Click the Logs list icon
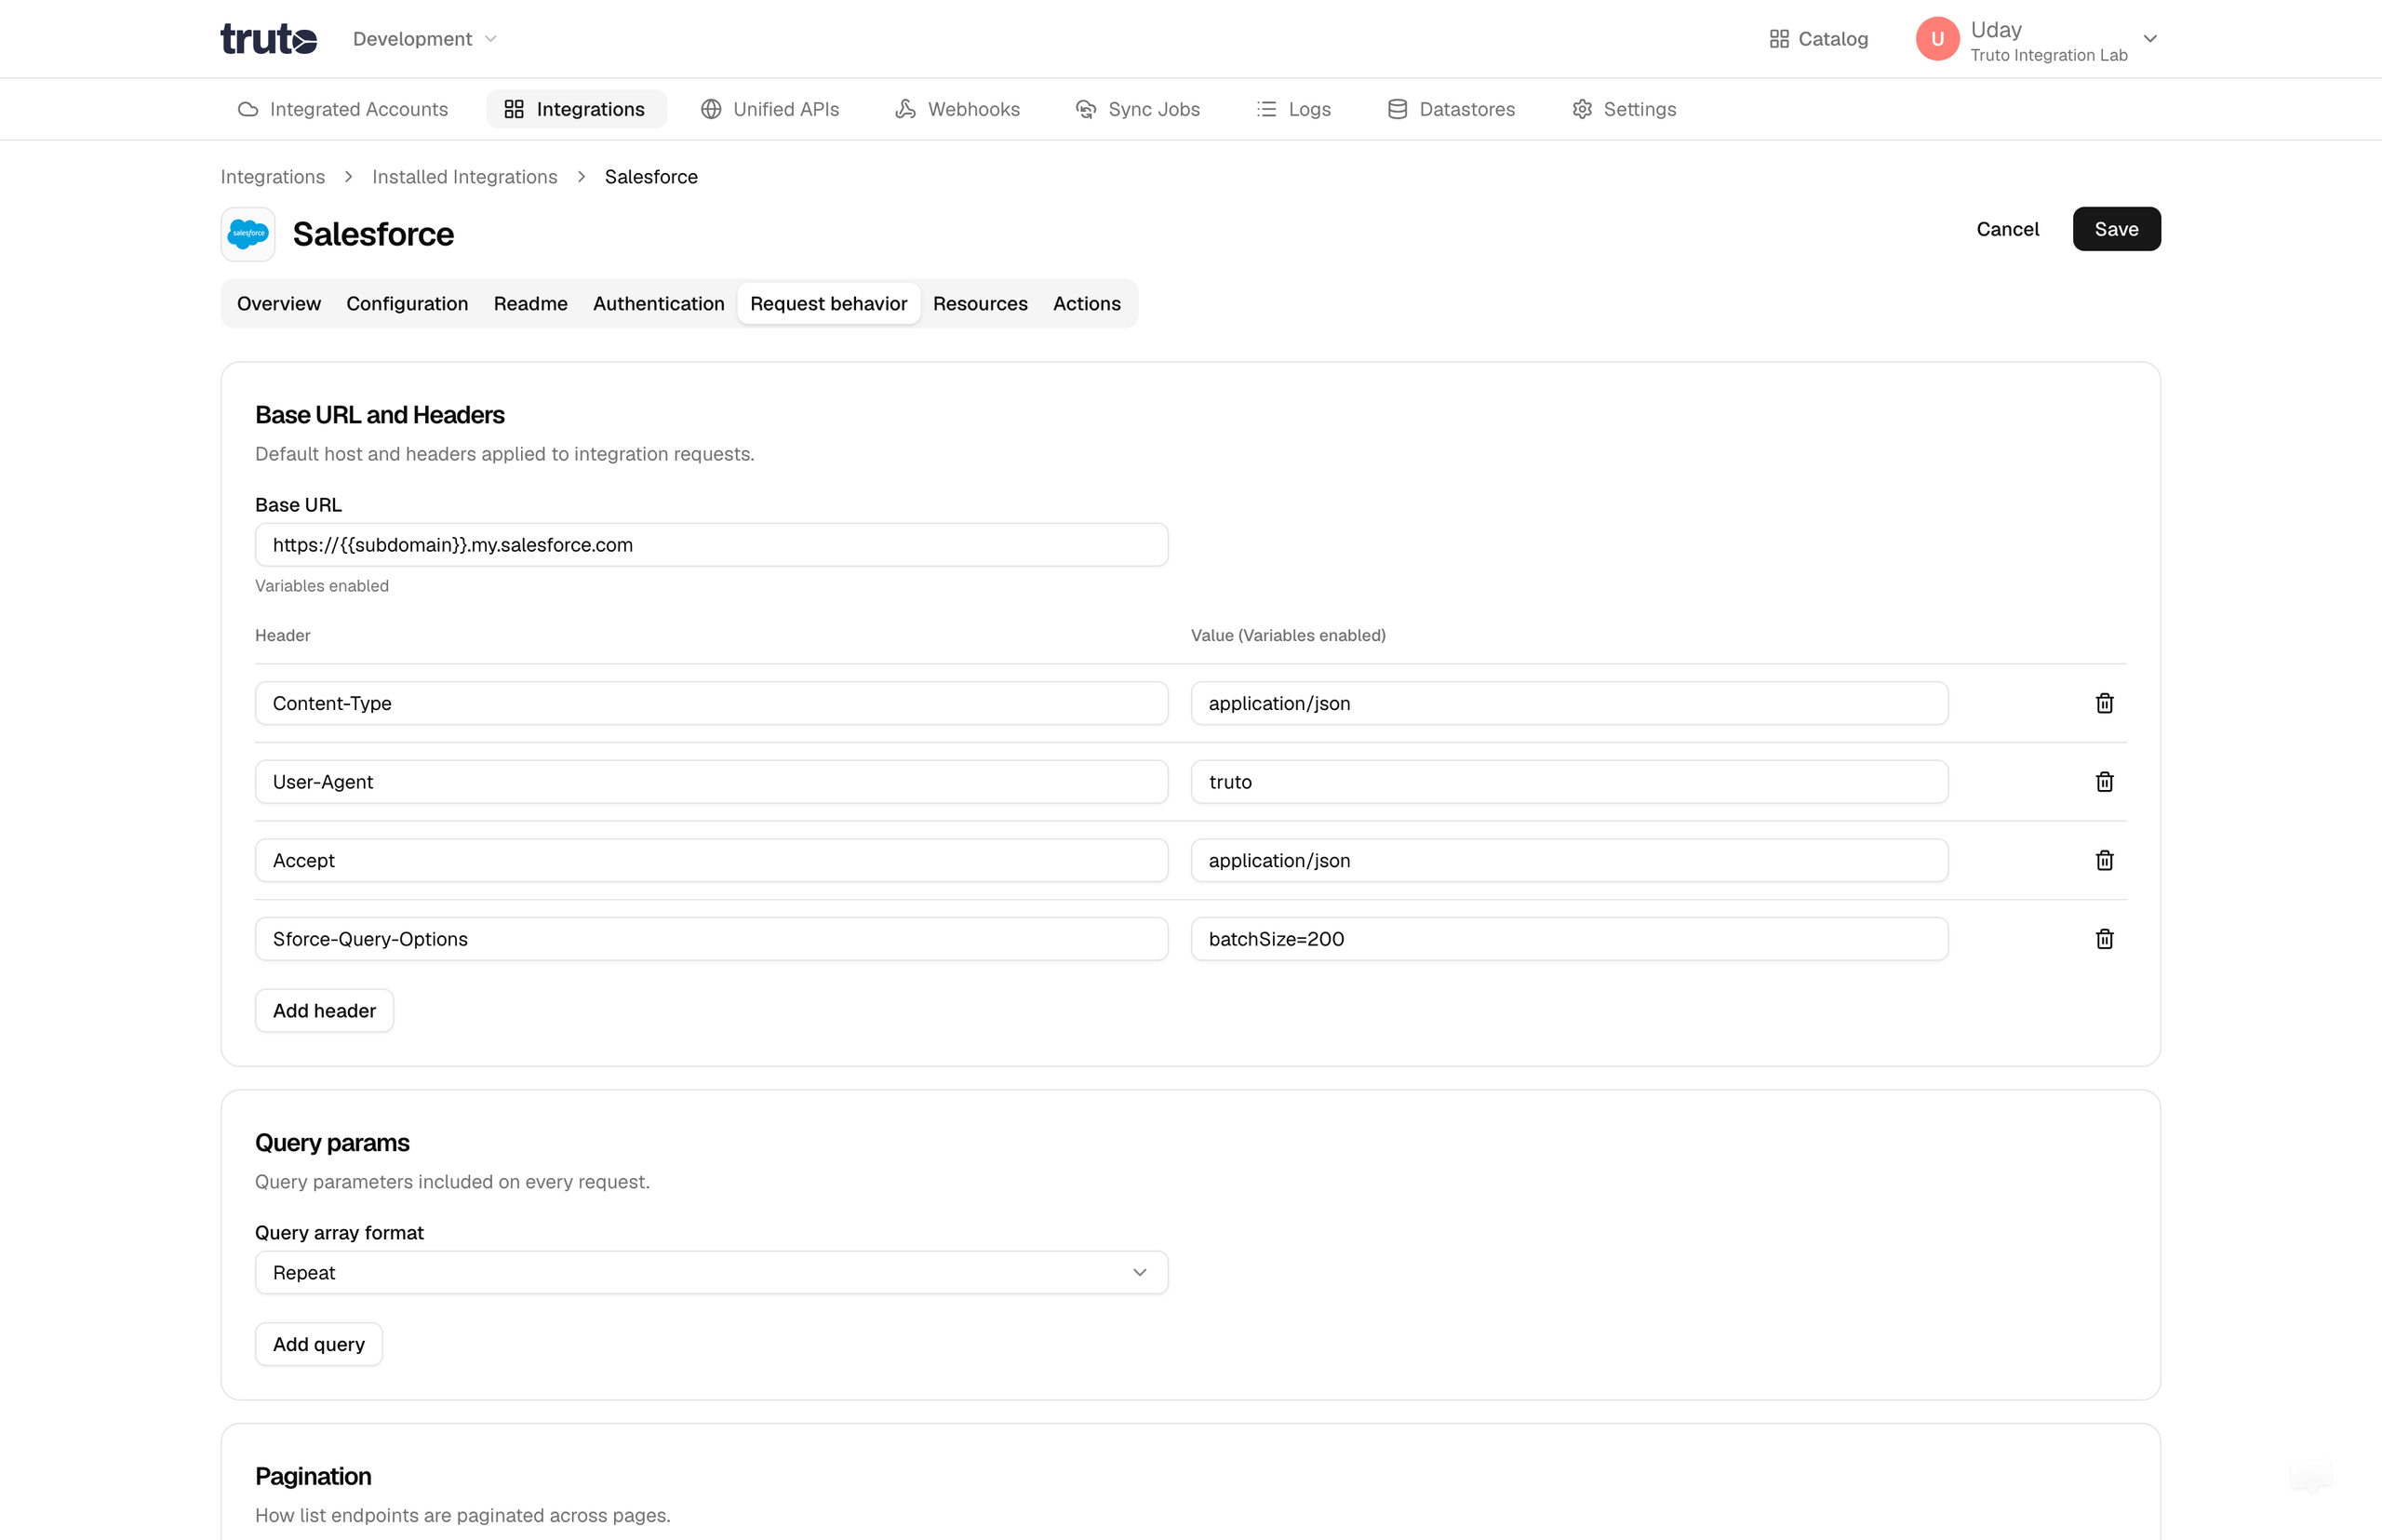The width and height of the screenshot is (2382, 1540). 1266,109
